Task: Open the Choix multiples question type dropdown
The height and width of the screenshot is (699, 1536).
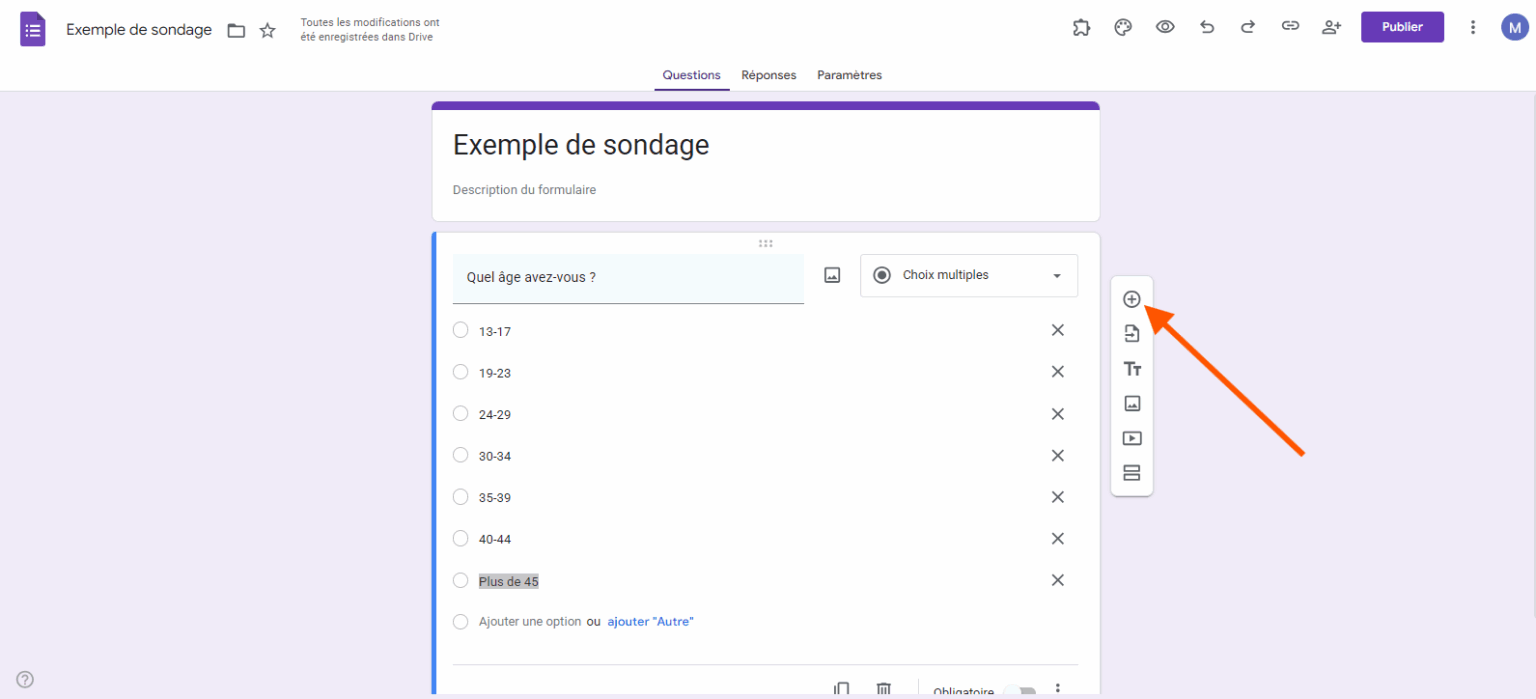Action: pyautogui.click(x=968, y=275)
